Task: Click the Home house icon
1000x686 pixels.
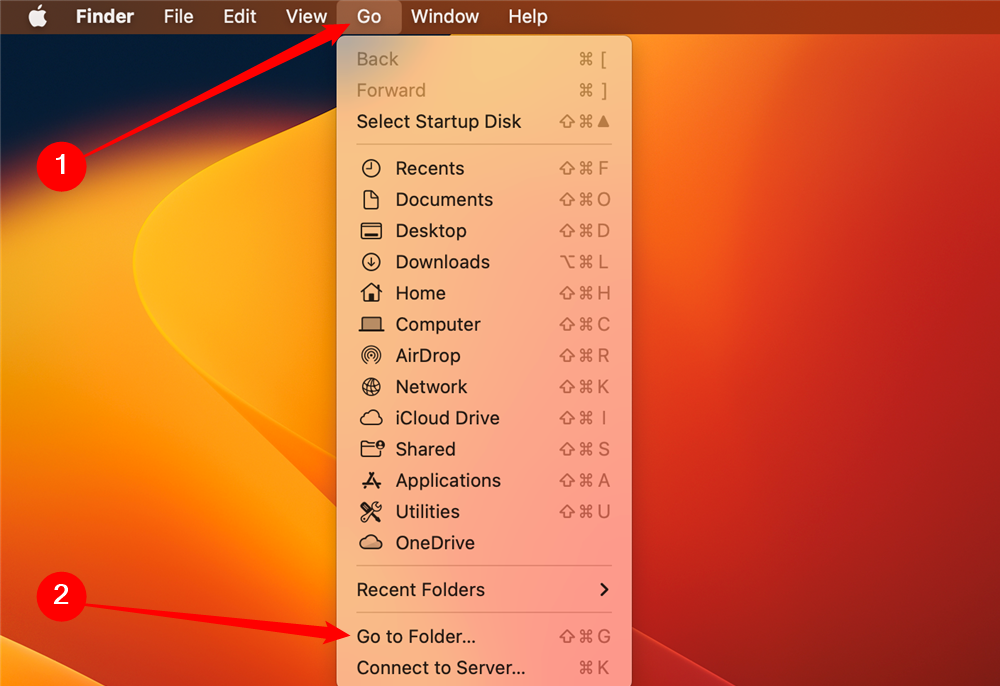Action: [371, 293]
